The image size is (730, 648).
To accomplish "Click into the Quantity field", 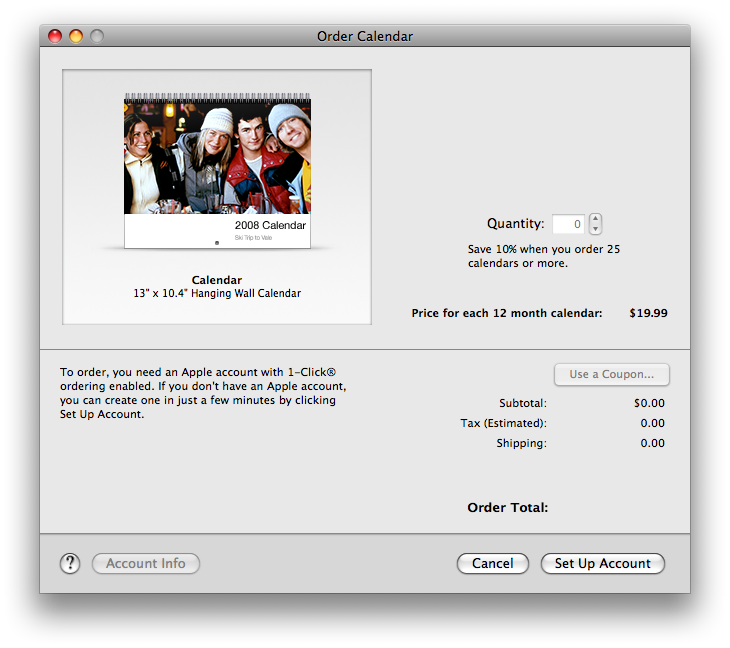I will pos(568,224).
